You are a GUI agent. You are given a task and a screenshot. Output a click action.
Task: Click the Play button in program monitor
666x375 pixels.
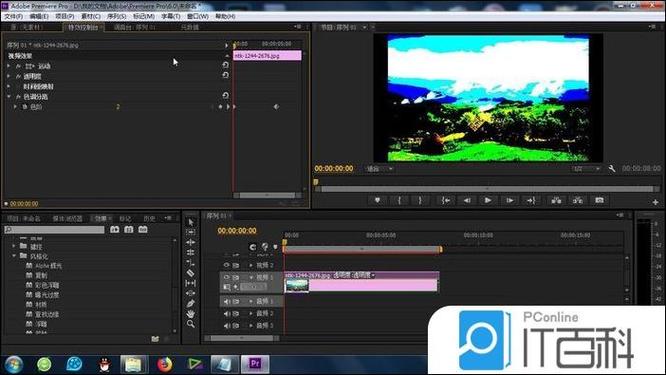[x=488, y=200]
